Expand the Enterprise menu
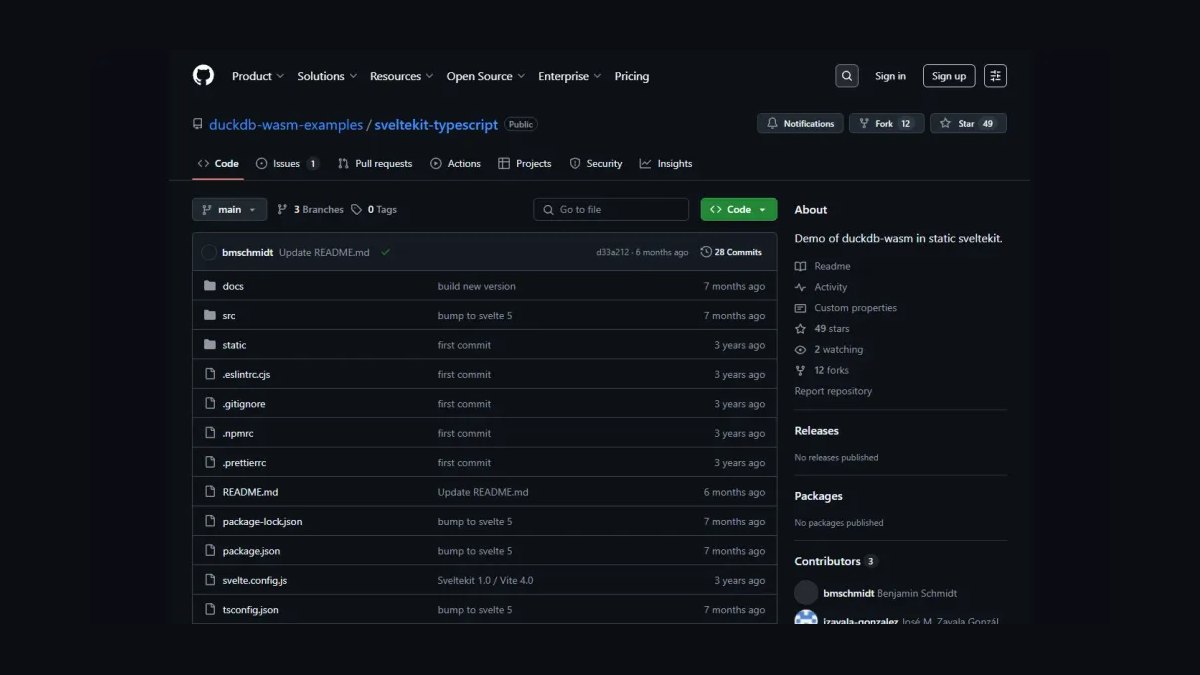The height and width of the screenshot is (675, 1200). pyautogui.click(x=570, y=76)
